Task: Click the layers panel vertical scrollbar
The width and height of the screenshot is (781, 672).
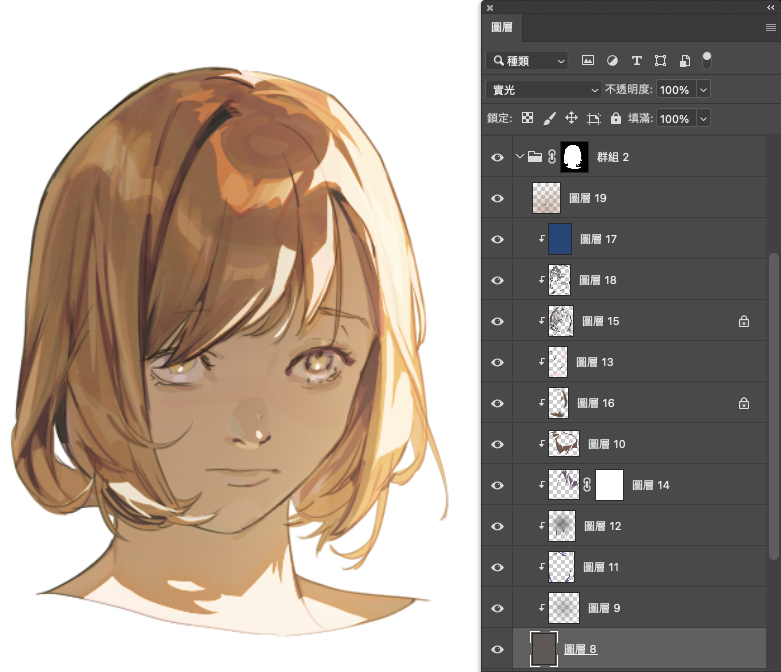Action: (x=774, y=406)
